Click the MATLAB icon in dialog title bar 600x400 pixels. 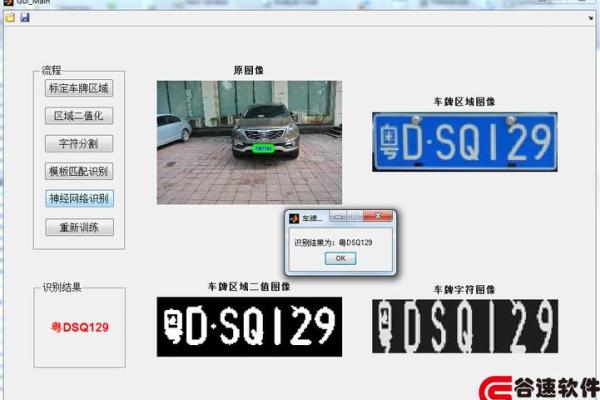point(294,218)
